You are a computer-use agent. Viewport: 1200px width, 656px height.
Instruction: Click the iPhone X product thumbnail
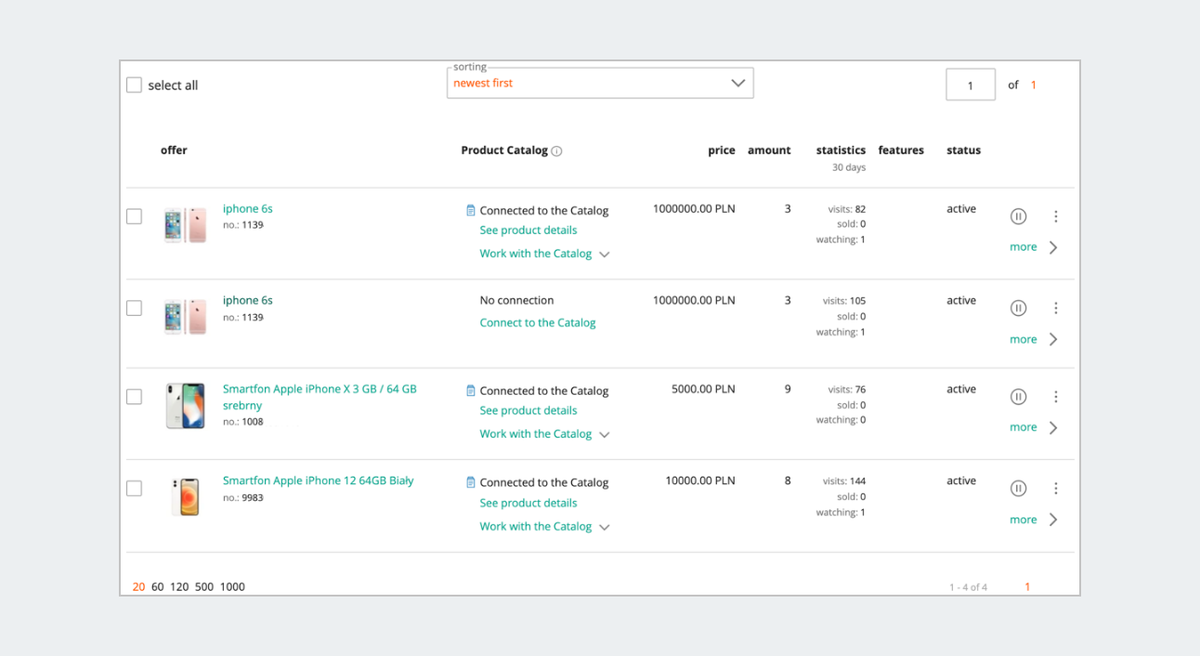pyautogui.click(x=185, y=406)
